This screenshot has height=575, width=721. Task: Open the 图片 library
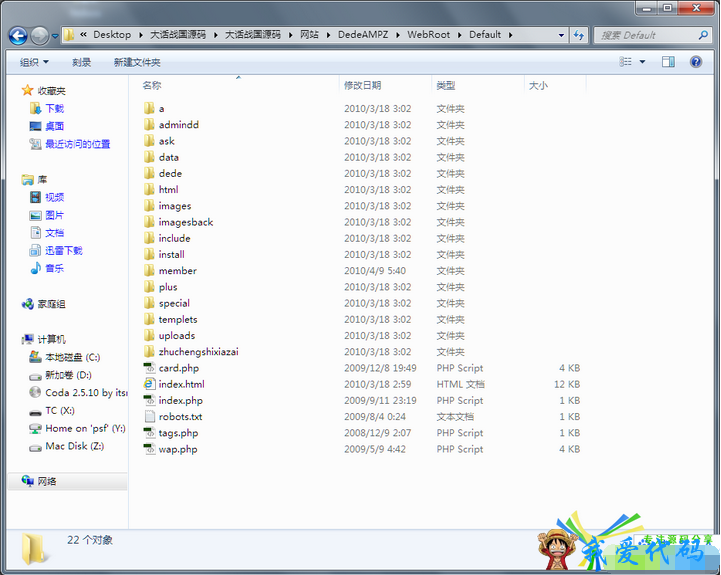pos(55,215)
